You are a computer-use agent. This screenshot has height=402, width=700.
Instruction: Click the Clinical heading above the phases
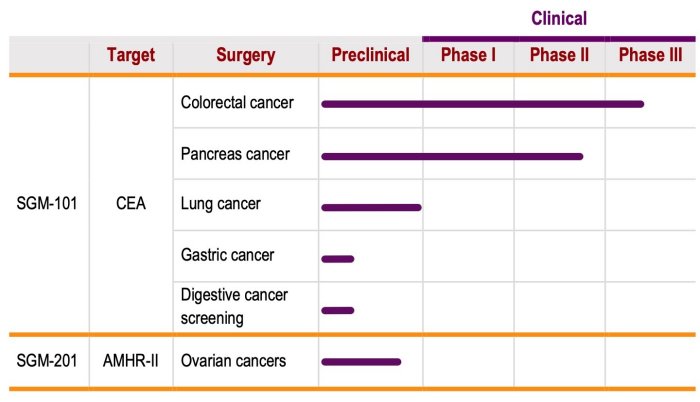pos(559,18)
